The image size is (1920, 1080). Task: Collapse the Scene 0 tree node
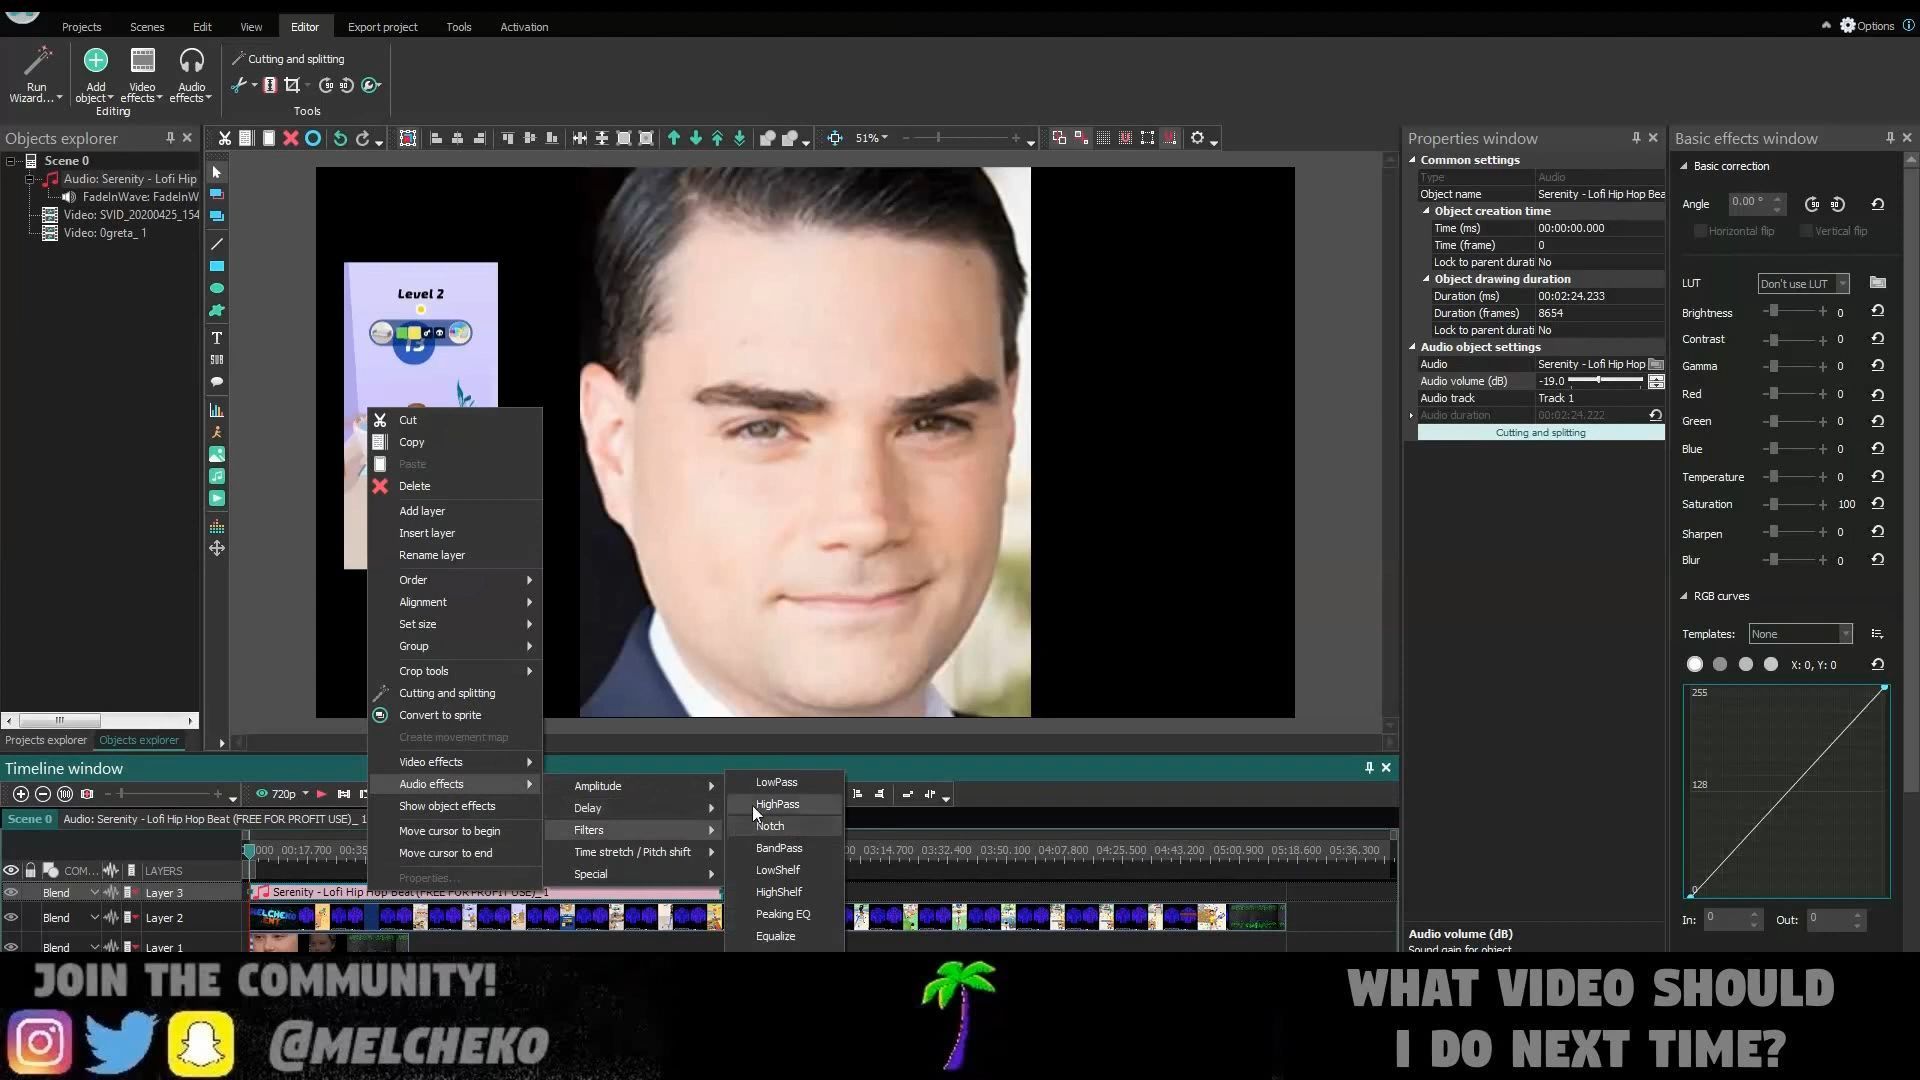[x=11, y=161]
